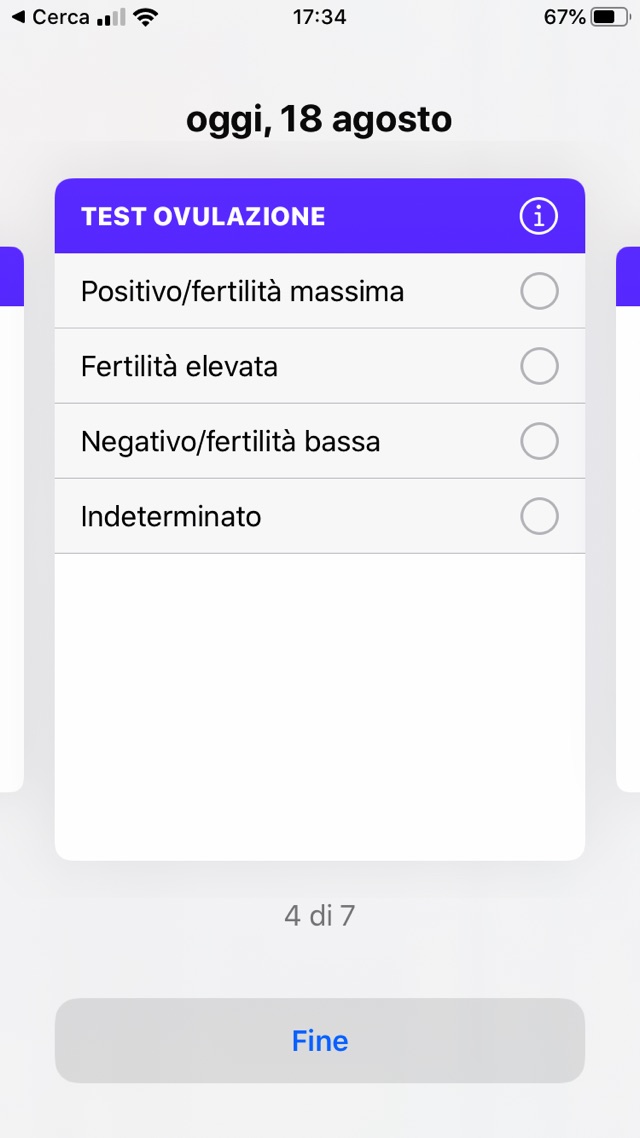
Task: Open the ovulation test info icon
Action: tap(539, 216)
